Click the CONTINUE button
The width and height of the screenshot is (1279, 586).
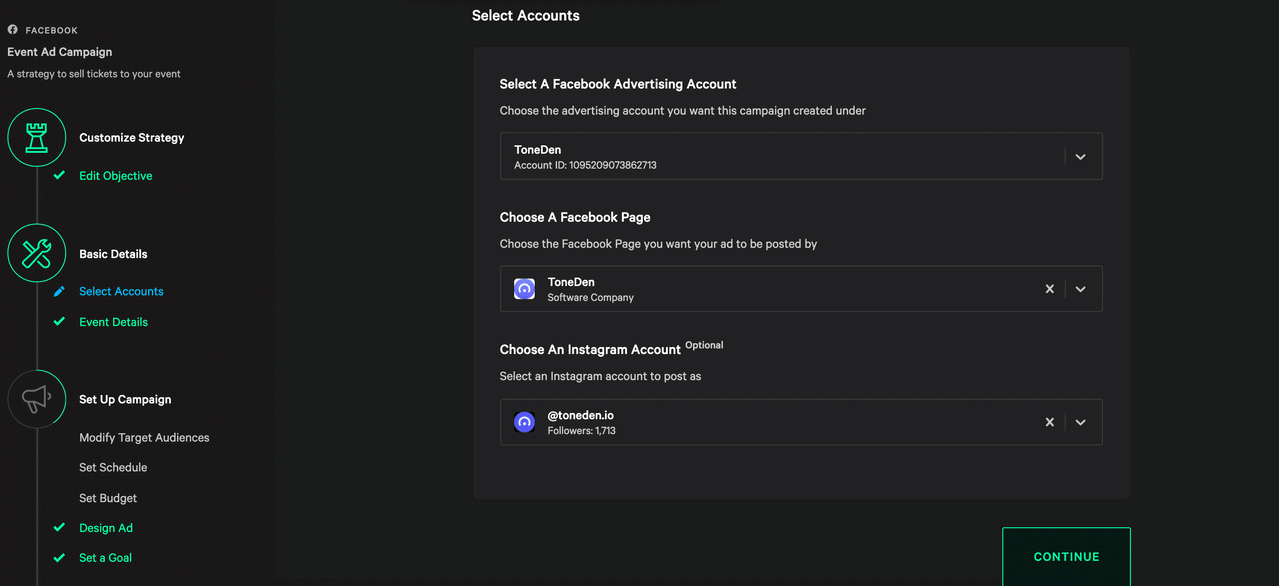pyautogui.click(x=1066, y=556)
